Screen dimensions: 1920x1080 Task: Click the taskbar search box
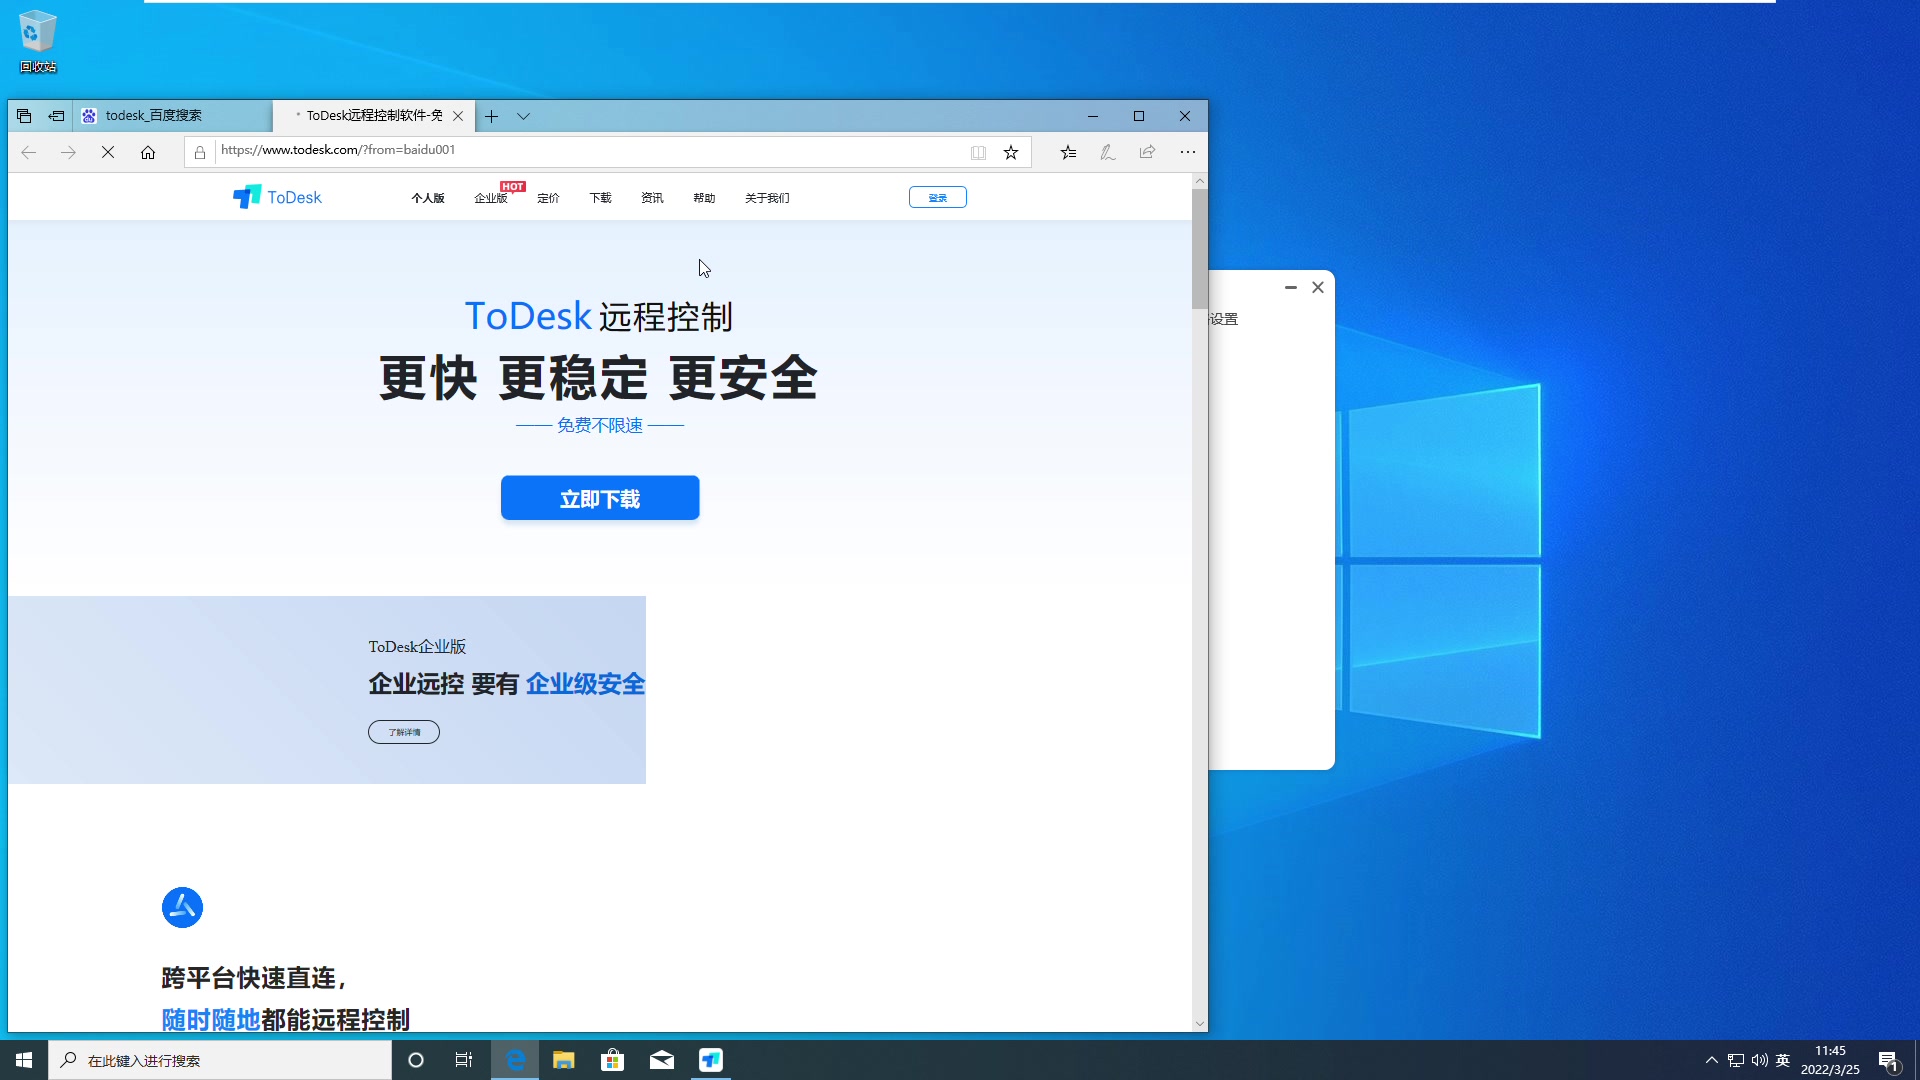[220, 1060]
